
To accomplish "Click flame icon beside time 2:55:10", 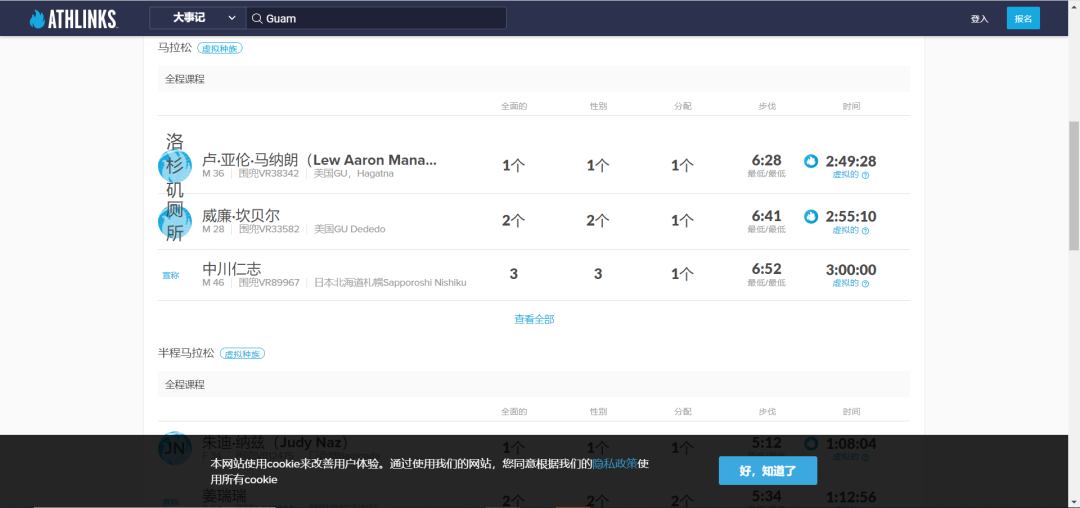I will (x=811, y=216).
